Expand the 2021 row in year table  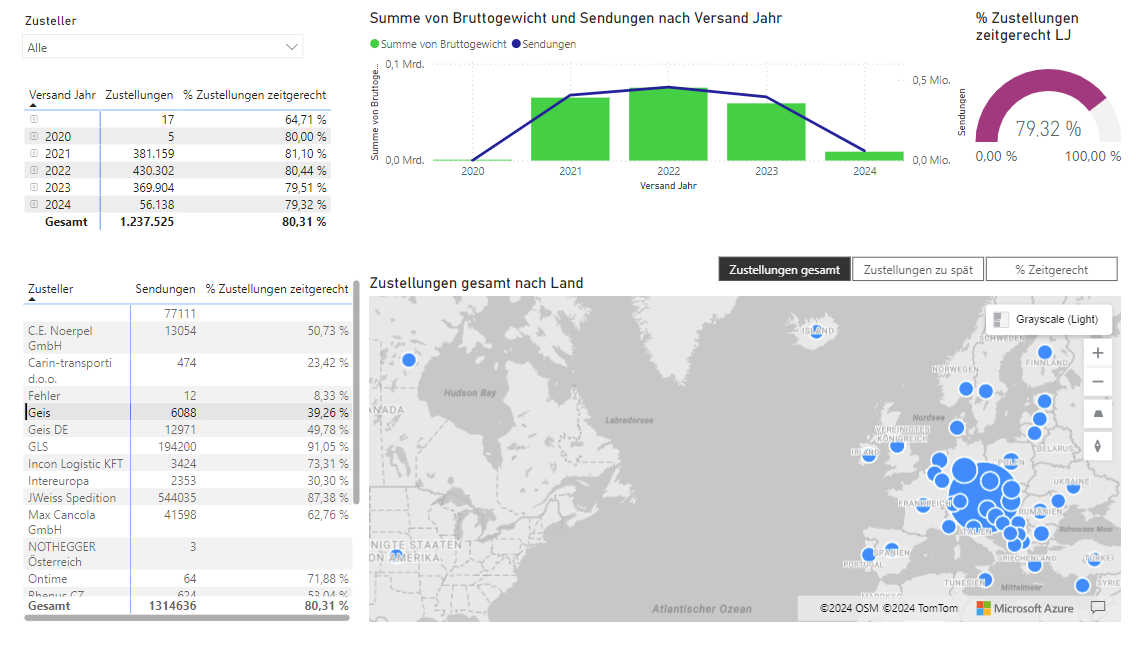coord(34,153)
